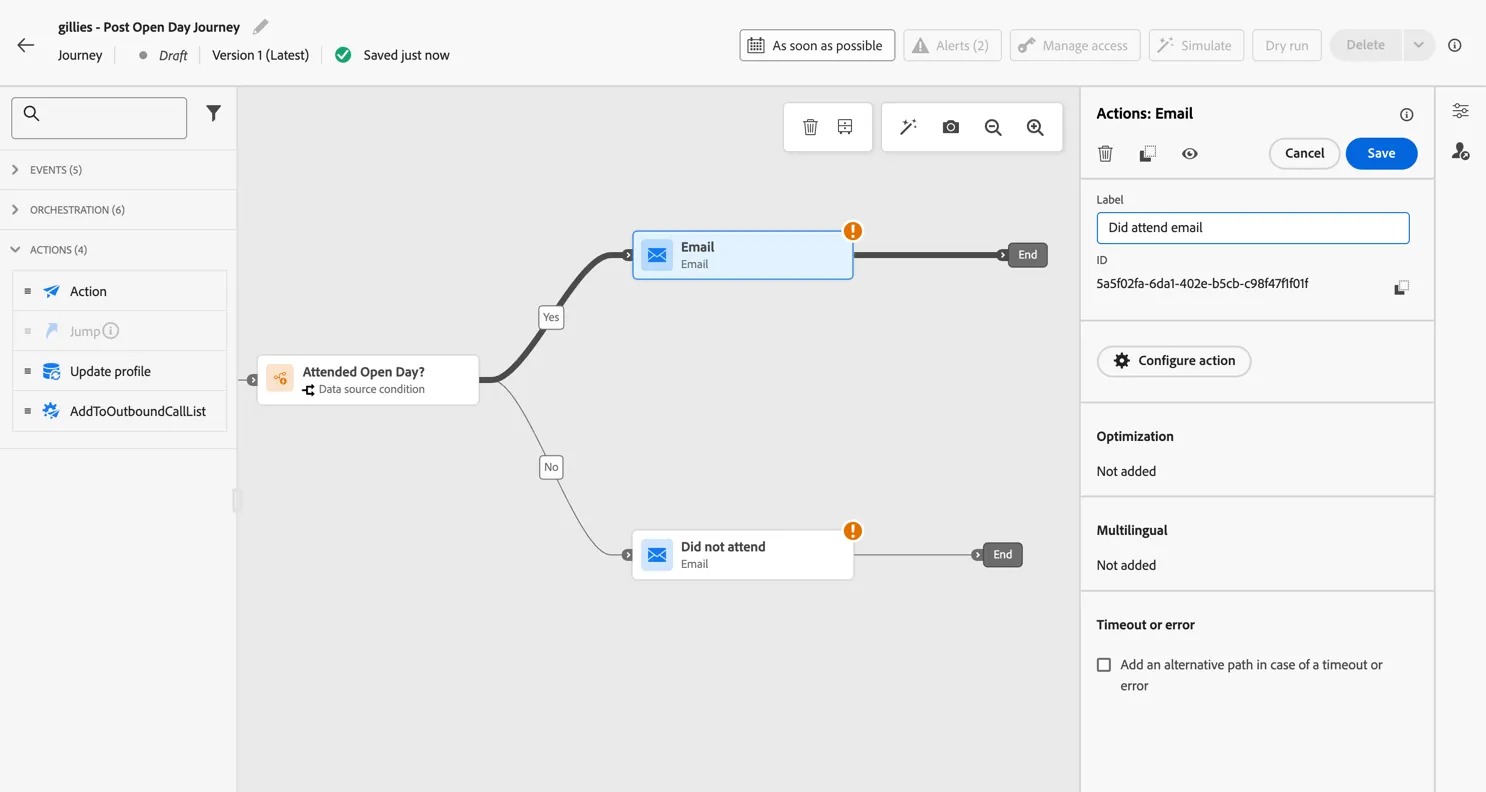Delete selected canvas items with trash icon
Image resolution: width=1486 pixels, height=792 pixels.
810,127
